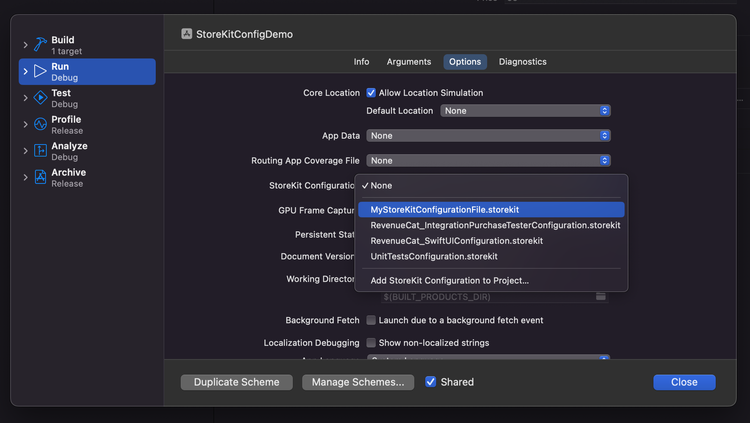The height and width of the screenshot is (423, 750).
Task: Toggle Allow Location Simulation checkbox
Action: (371, 93)
